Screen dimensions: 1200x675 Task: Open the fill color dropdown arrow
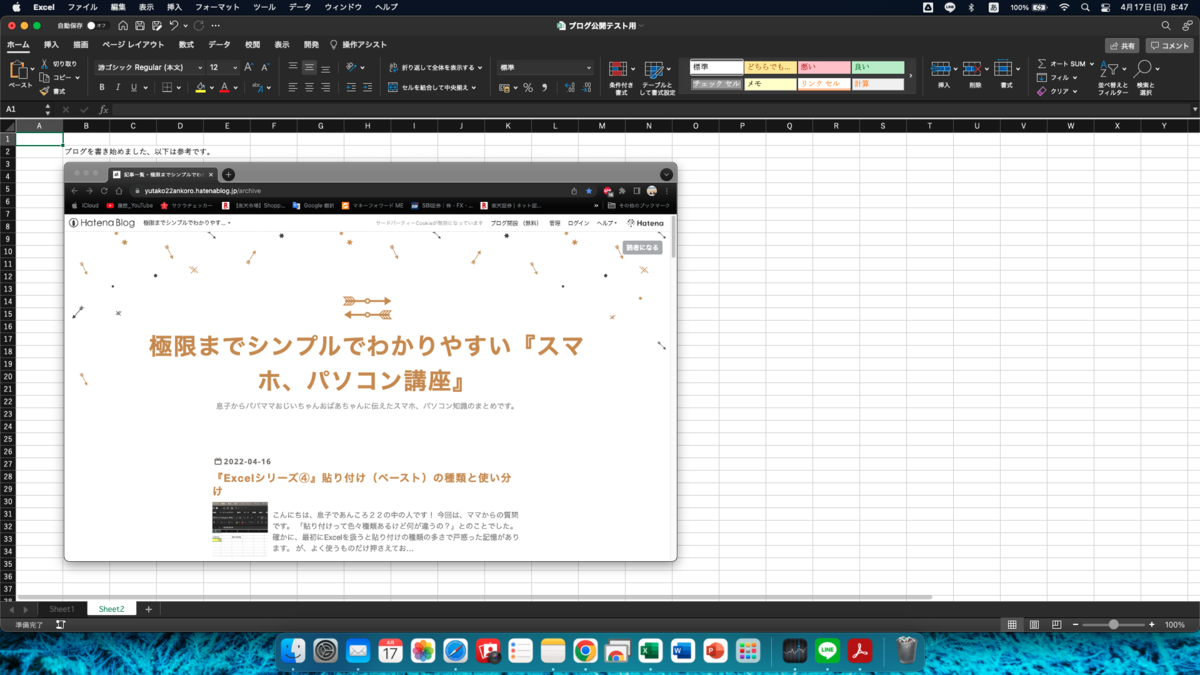click(x=212, y=87)
